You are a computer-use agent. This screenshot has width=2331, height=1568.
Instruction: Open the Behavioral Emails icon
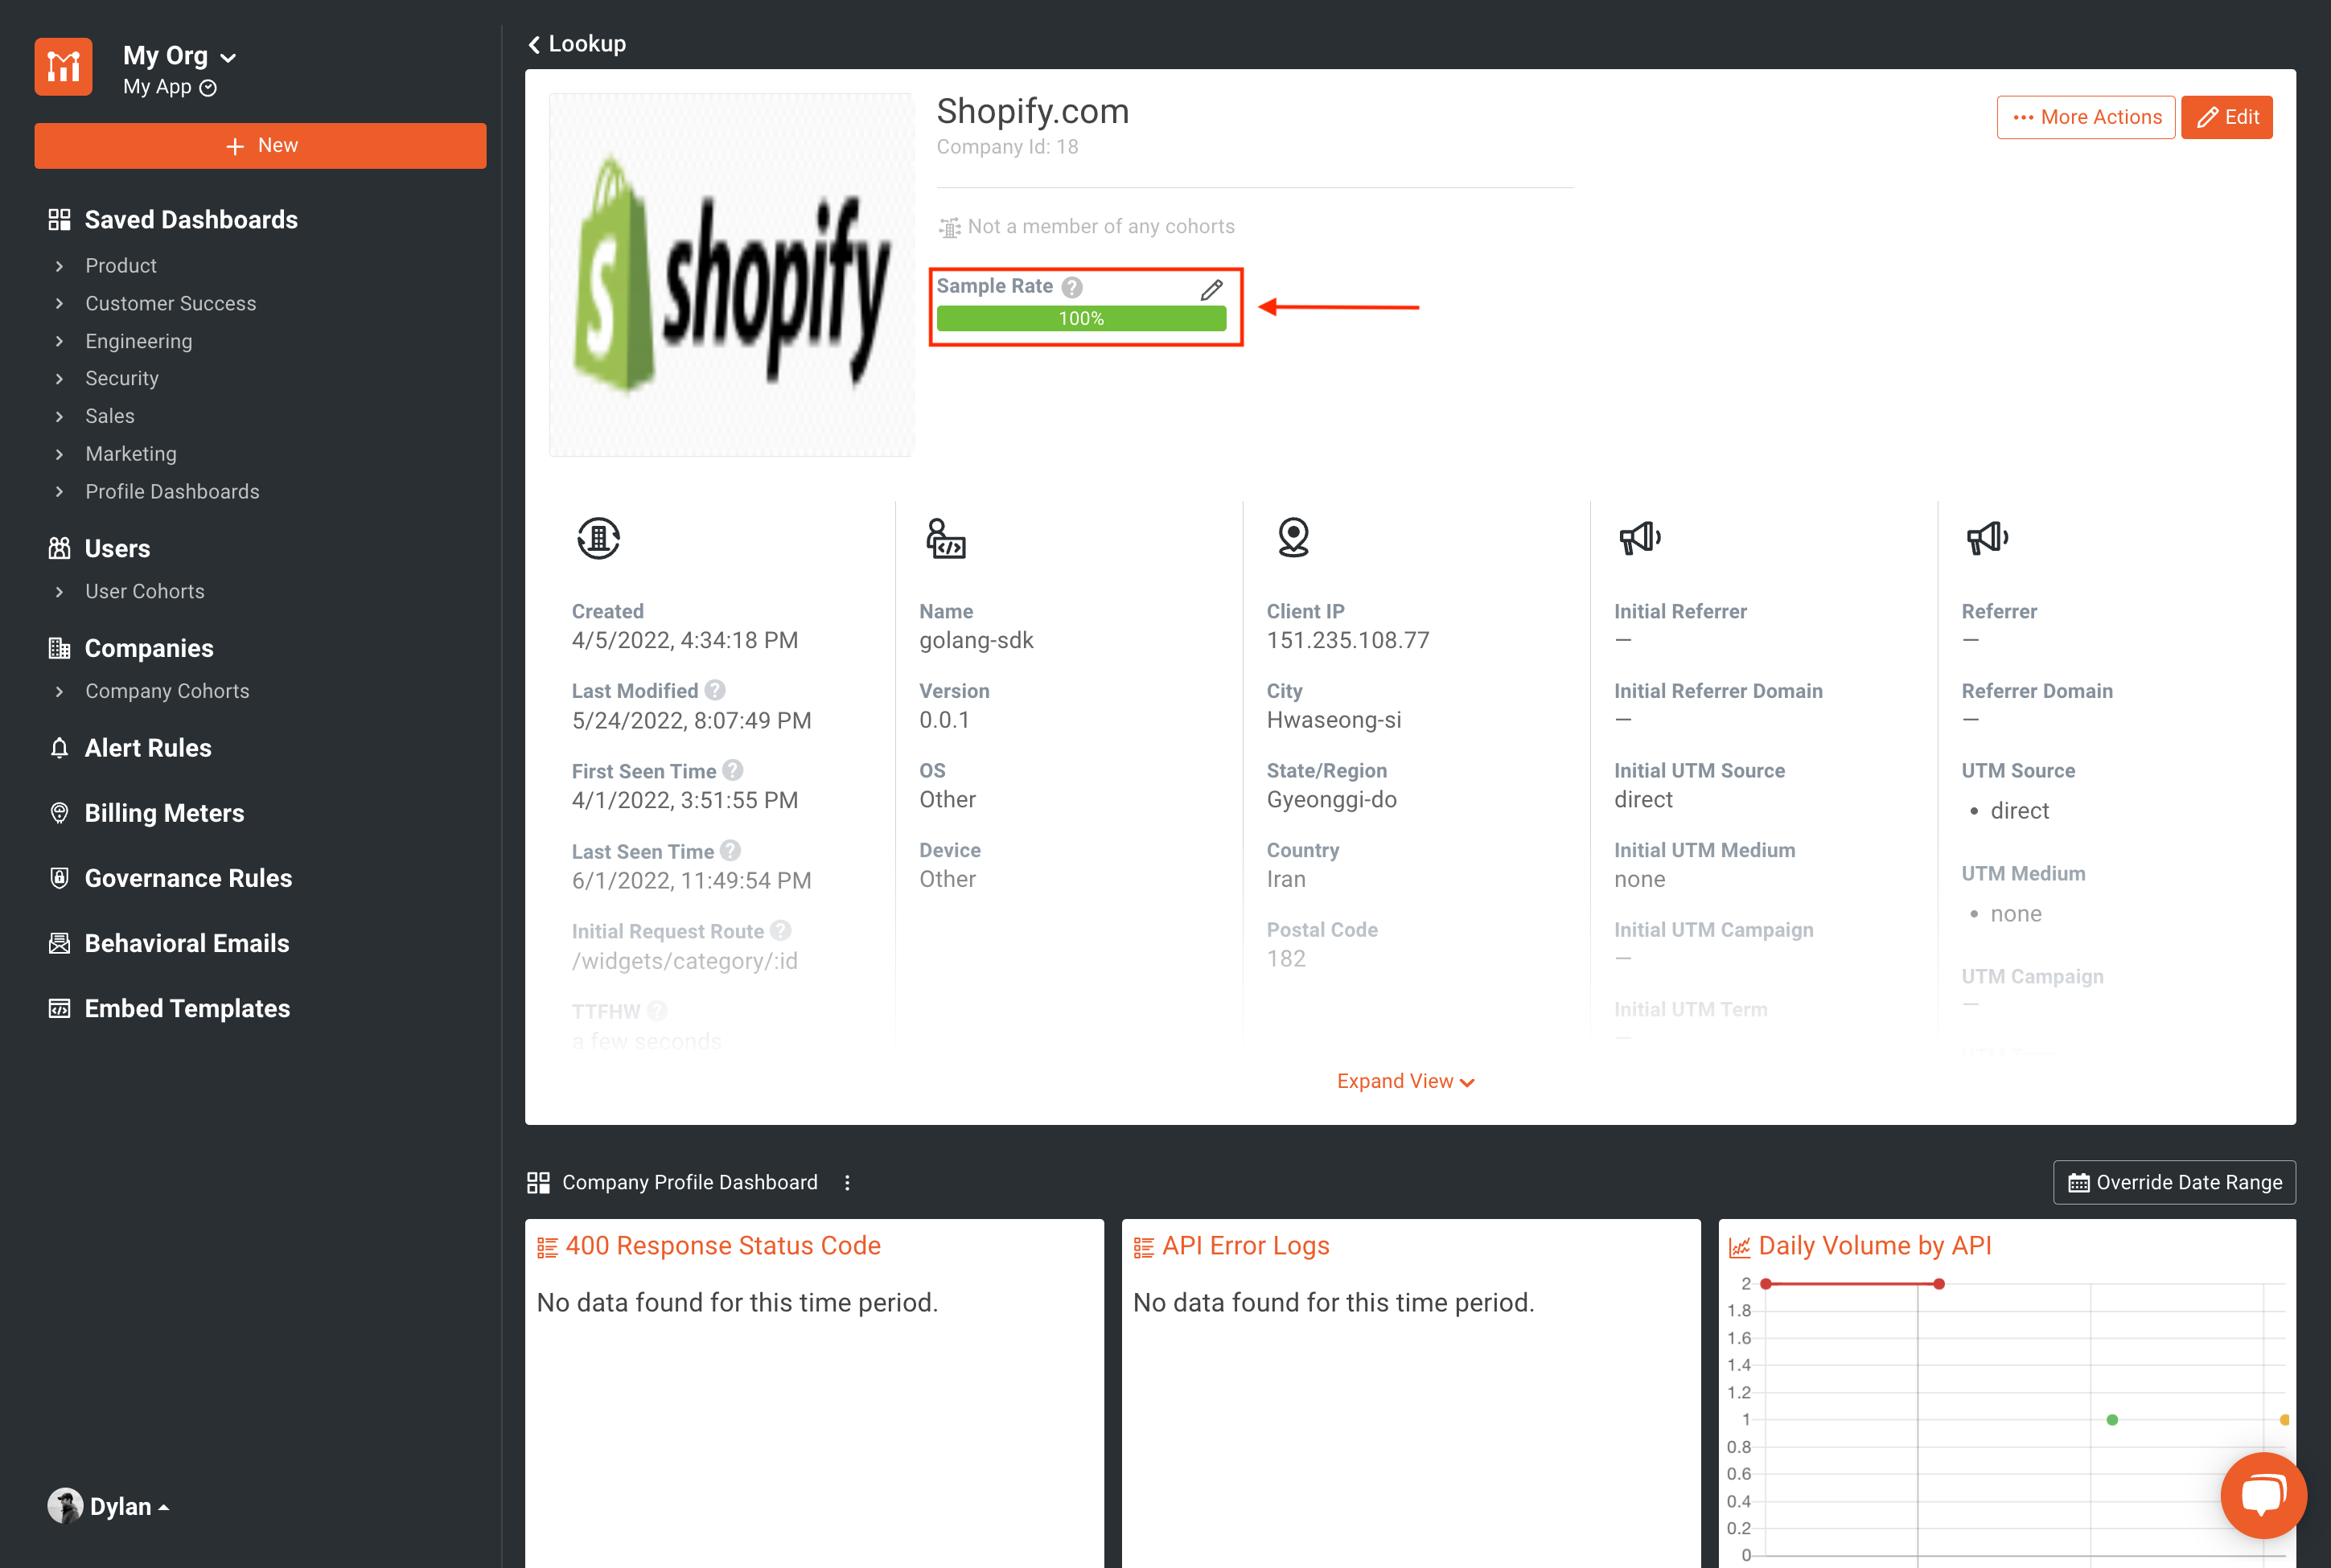click(59, 943)
